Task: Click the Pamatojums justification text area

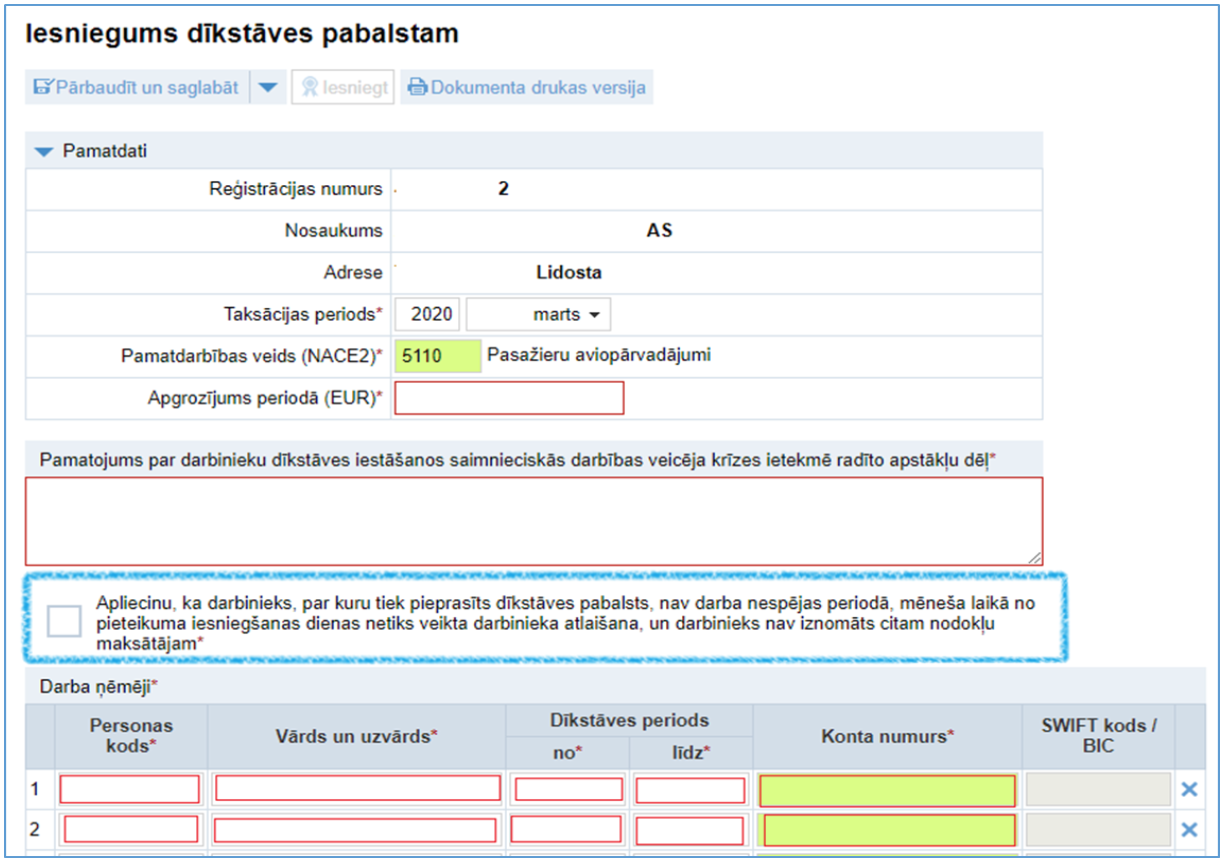Action: 533,521
